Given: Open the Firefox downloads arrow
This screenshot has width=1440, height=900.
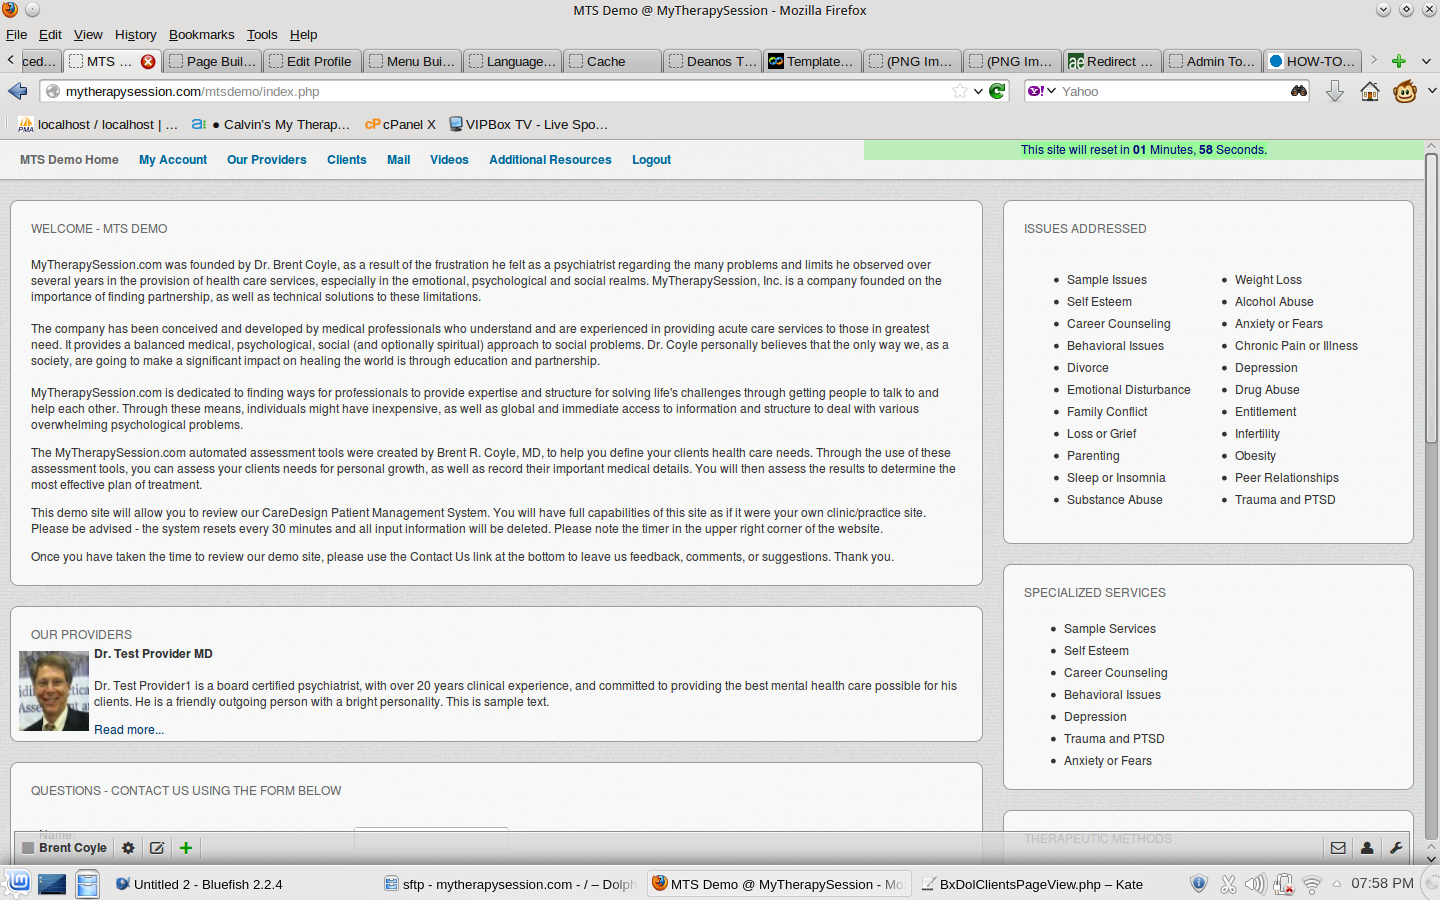Looking at the screenshot, I should coord(1334,91).
